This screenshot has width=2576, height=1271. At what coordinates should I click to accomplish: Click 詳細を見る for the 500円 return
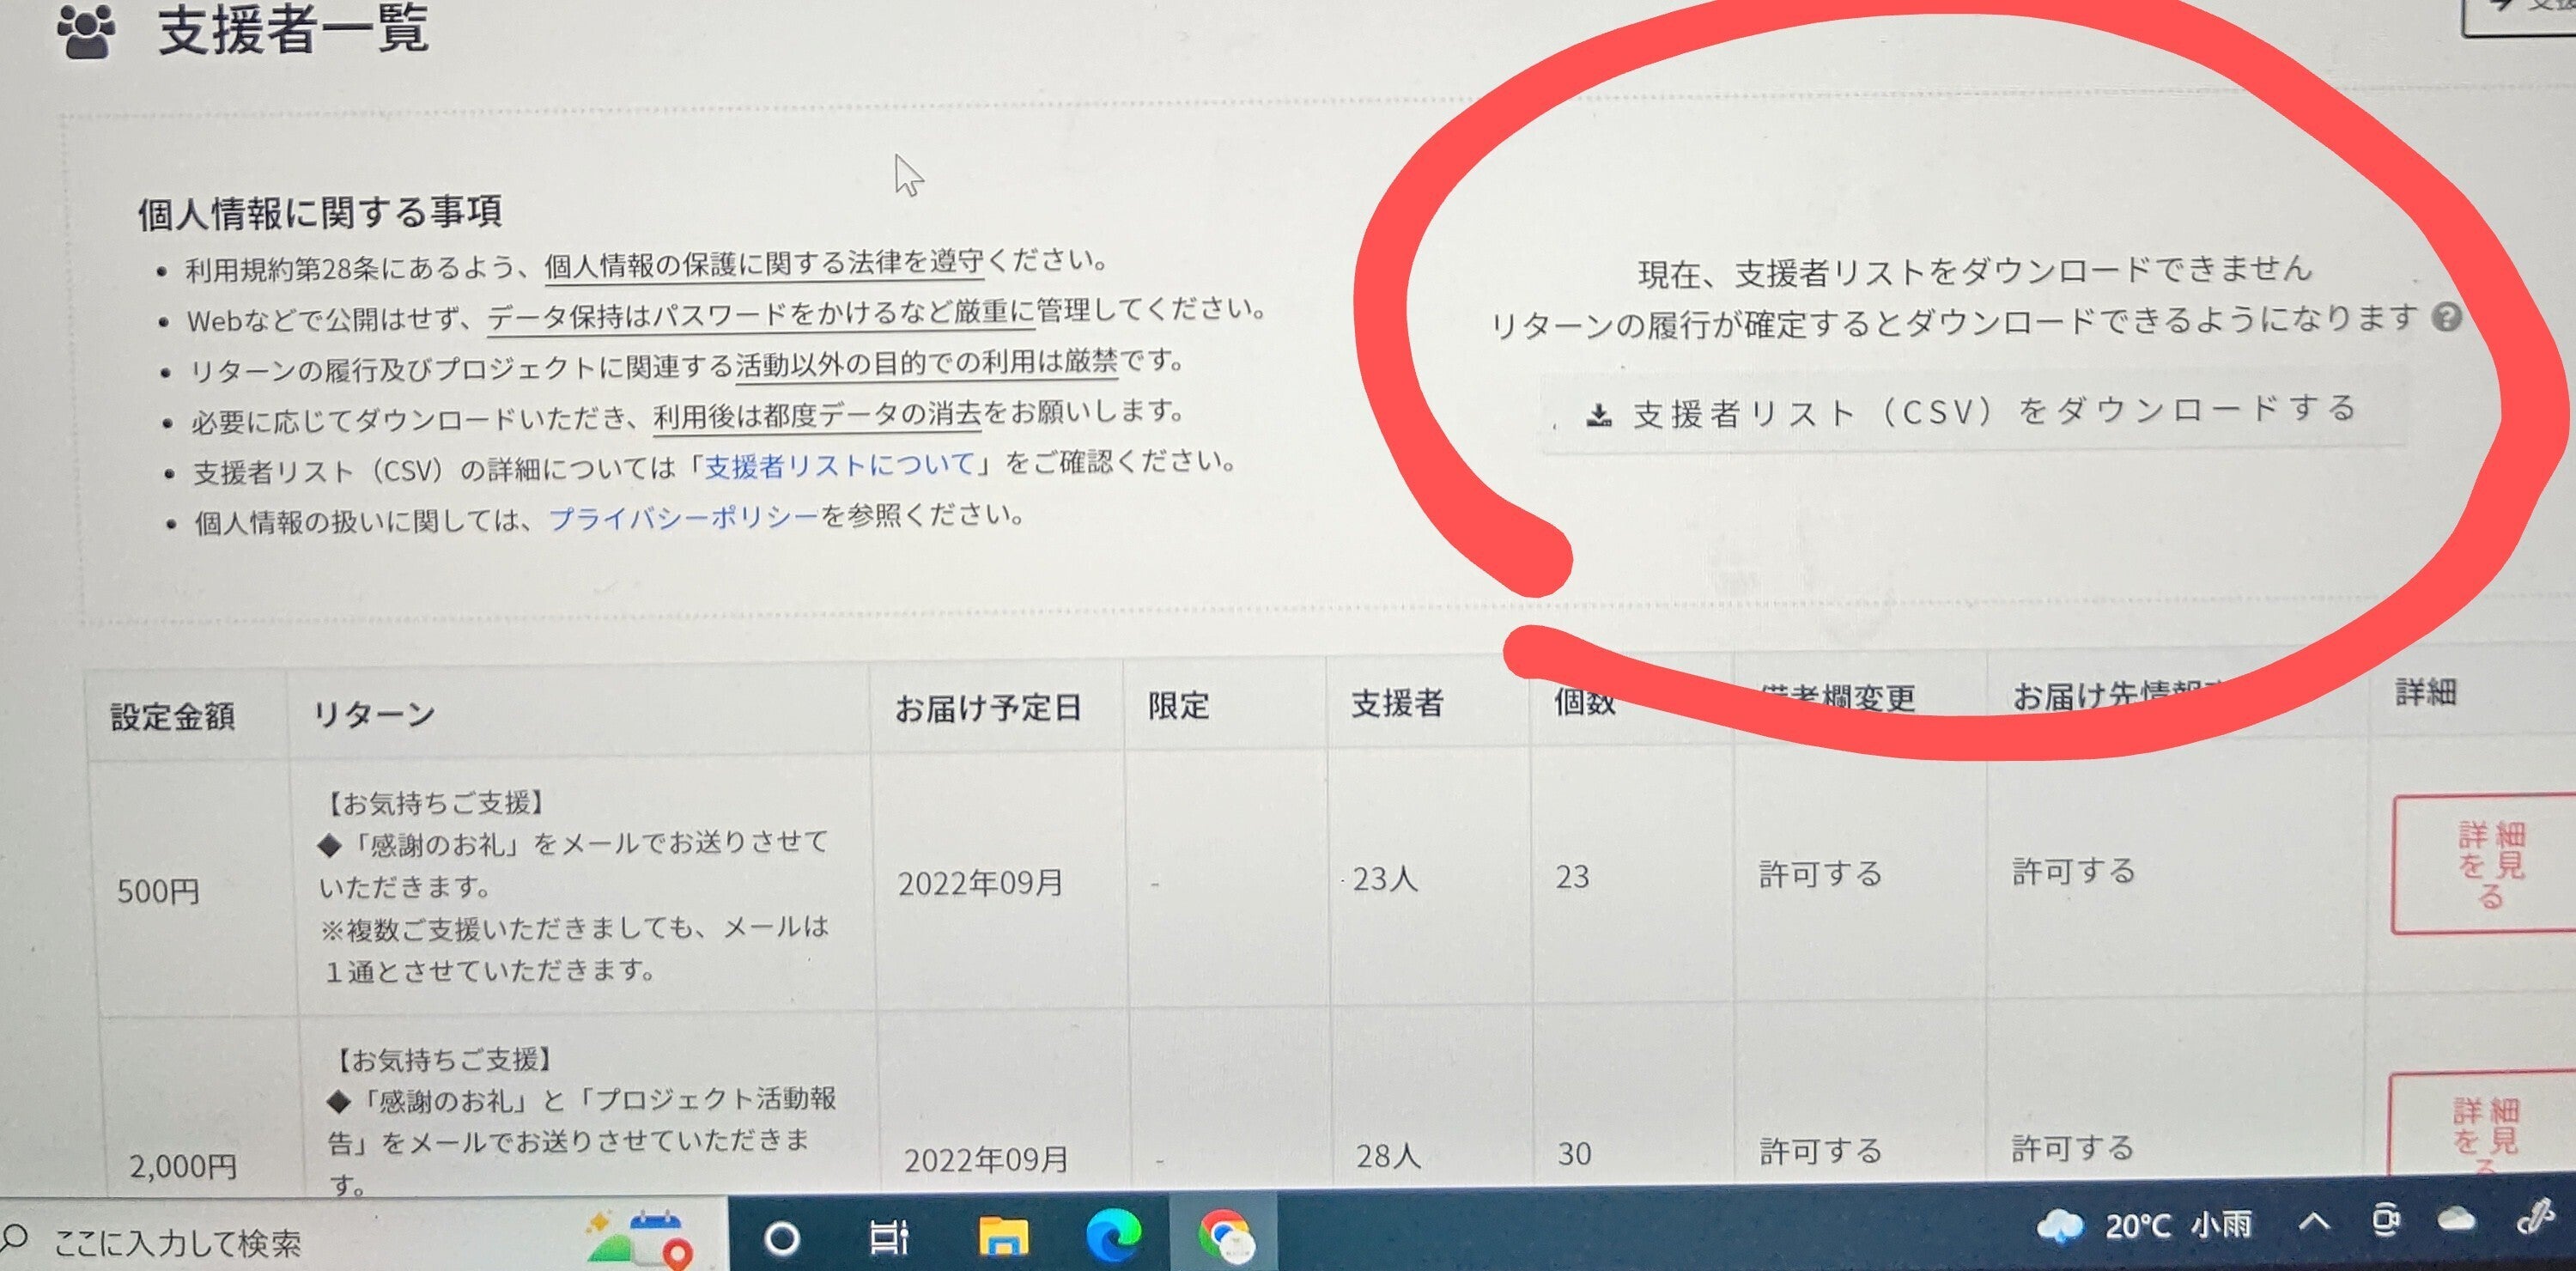pyautogui.click(x=2490, y=865)
